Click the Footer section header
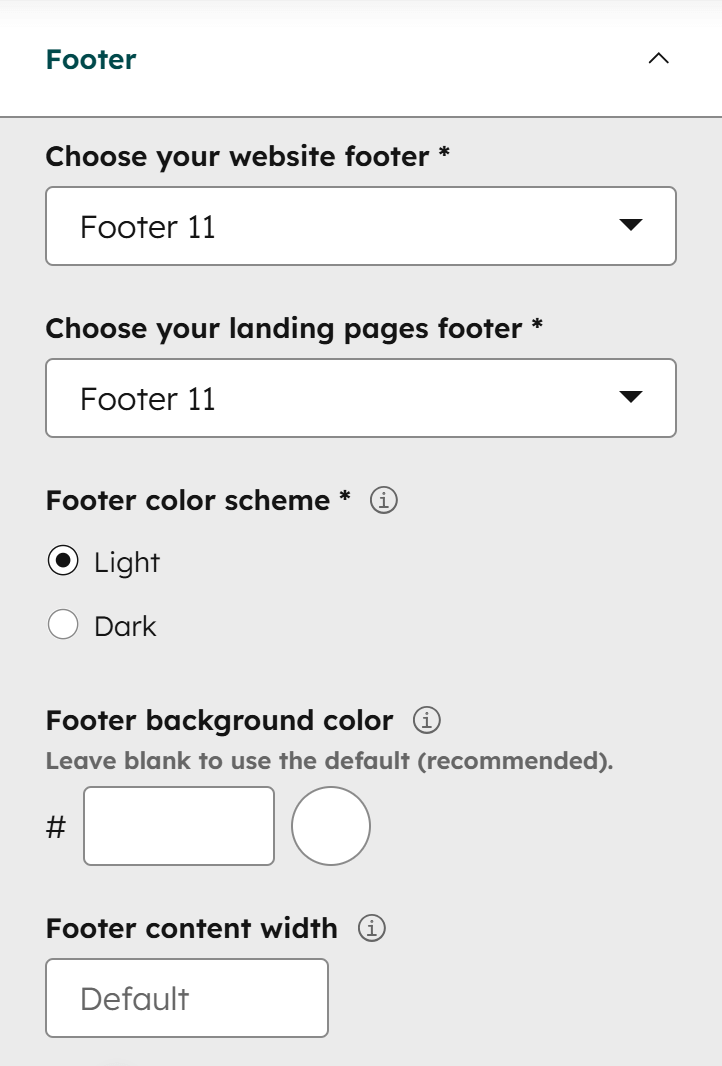722x1066 pixels. tap(360, 59)
